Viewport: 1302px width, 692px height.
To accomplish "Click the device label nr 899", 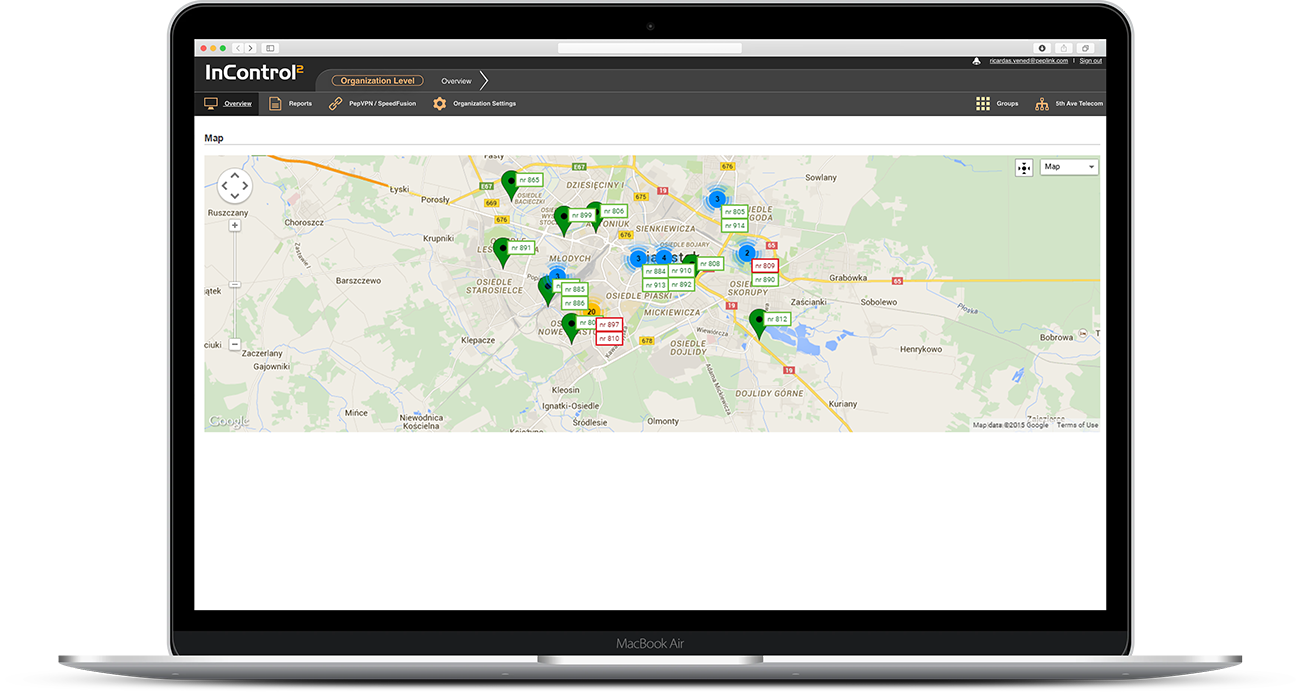I will point(582,215).
